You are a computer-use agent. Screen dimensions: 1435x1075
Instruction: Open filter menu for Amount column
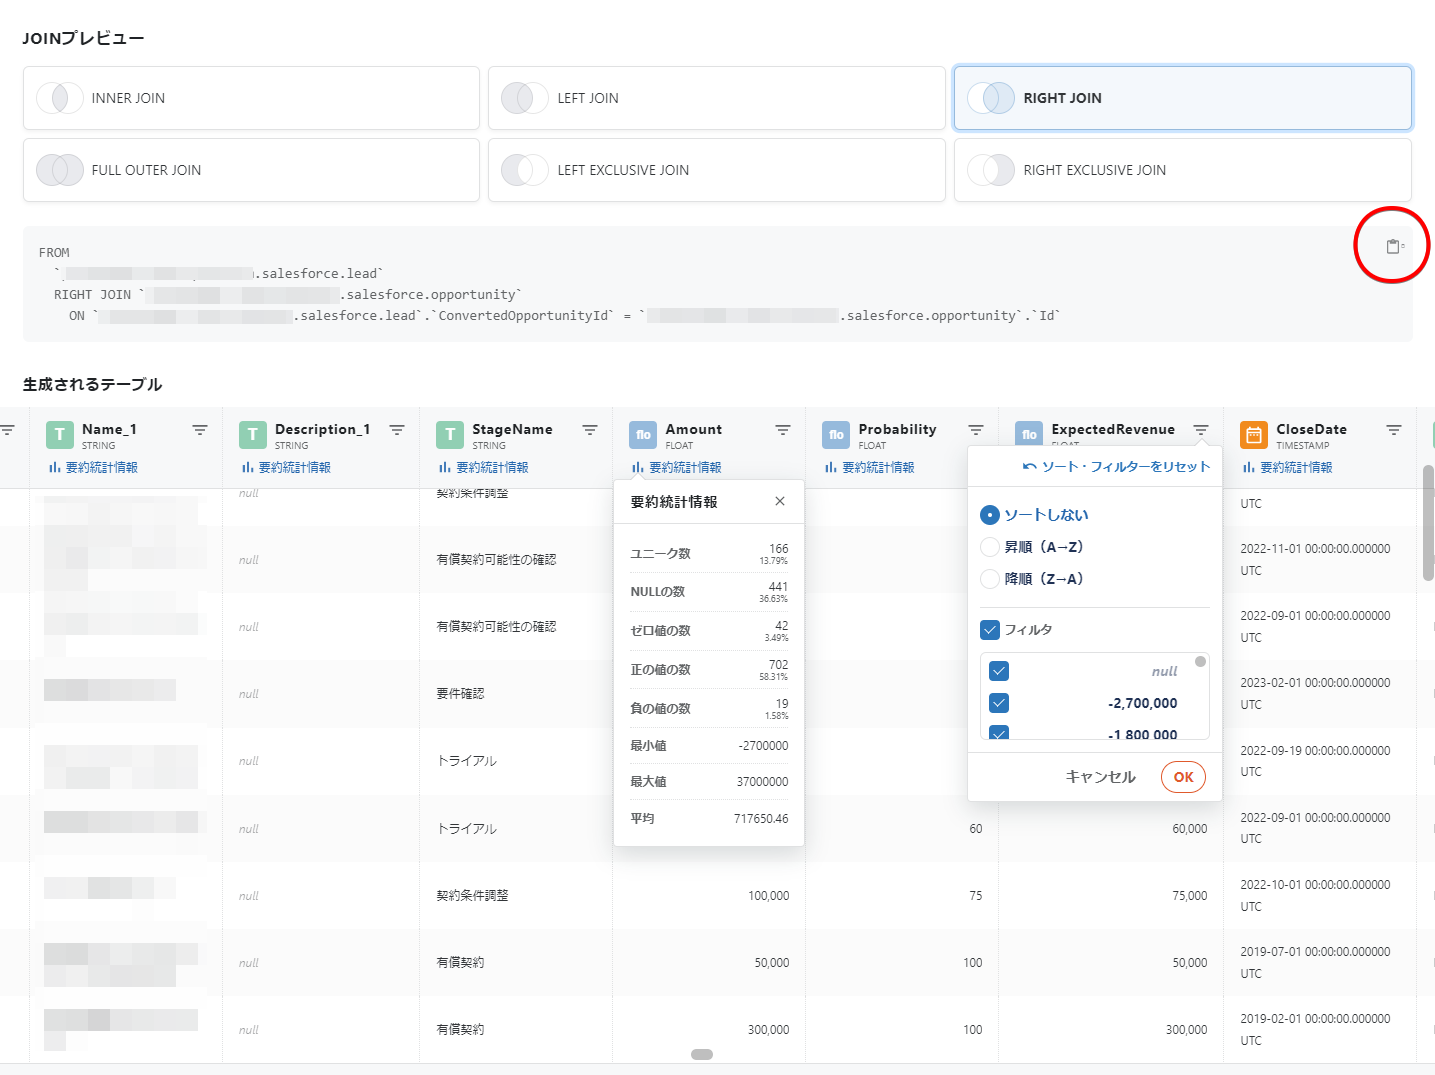pyautogui.click(x=783, y=430)
